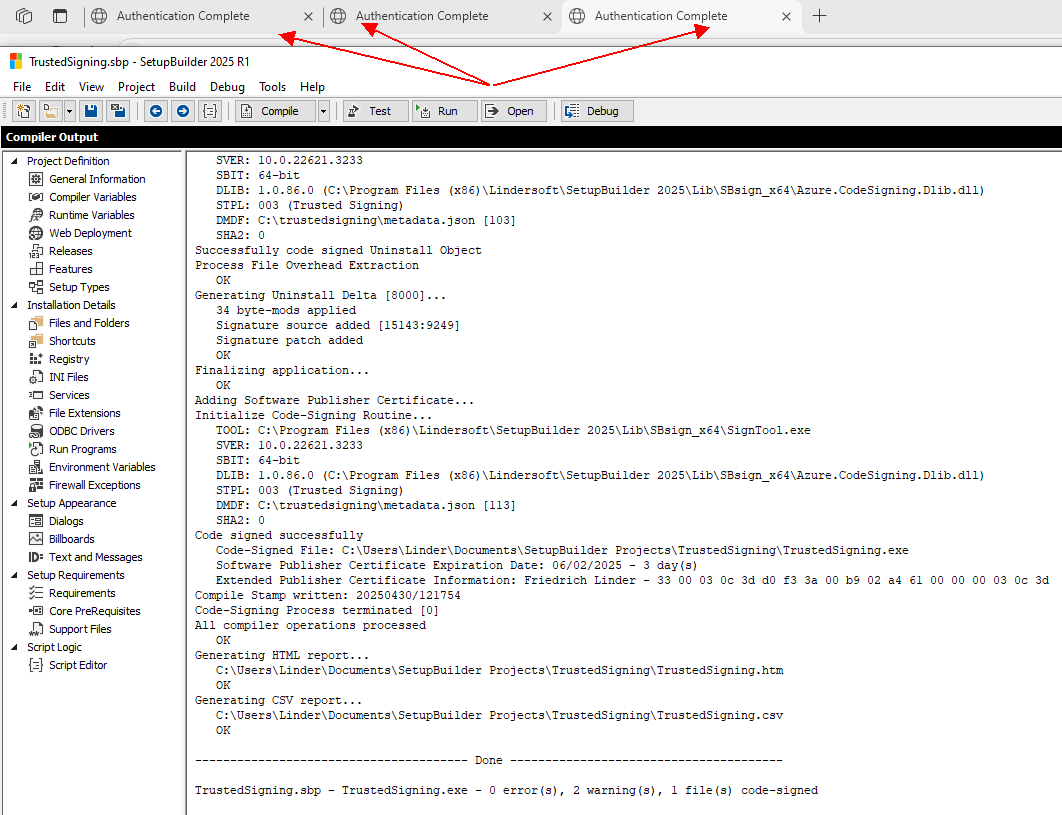Click the save-all/export disk toolbar icon
Viewport: 1062px width, 815px height.
point(118,110)
